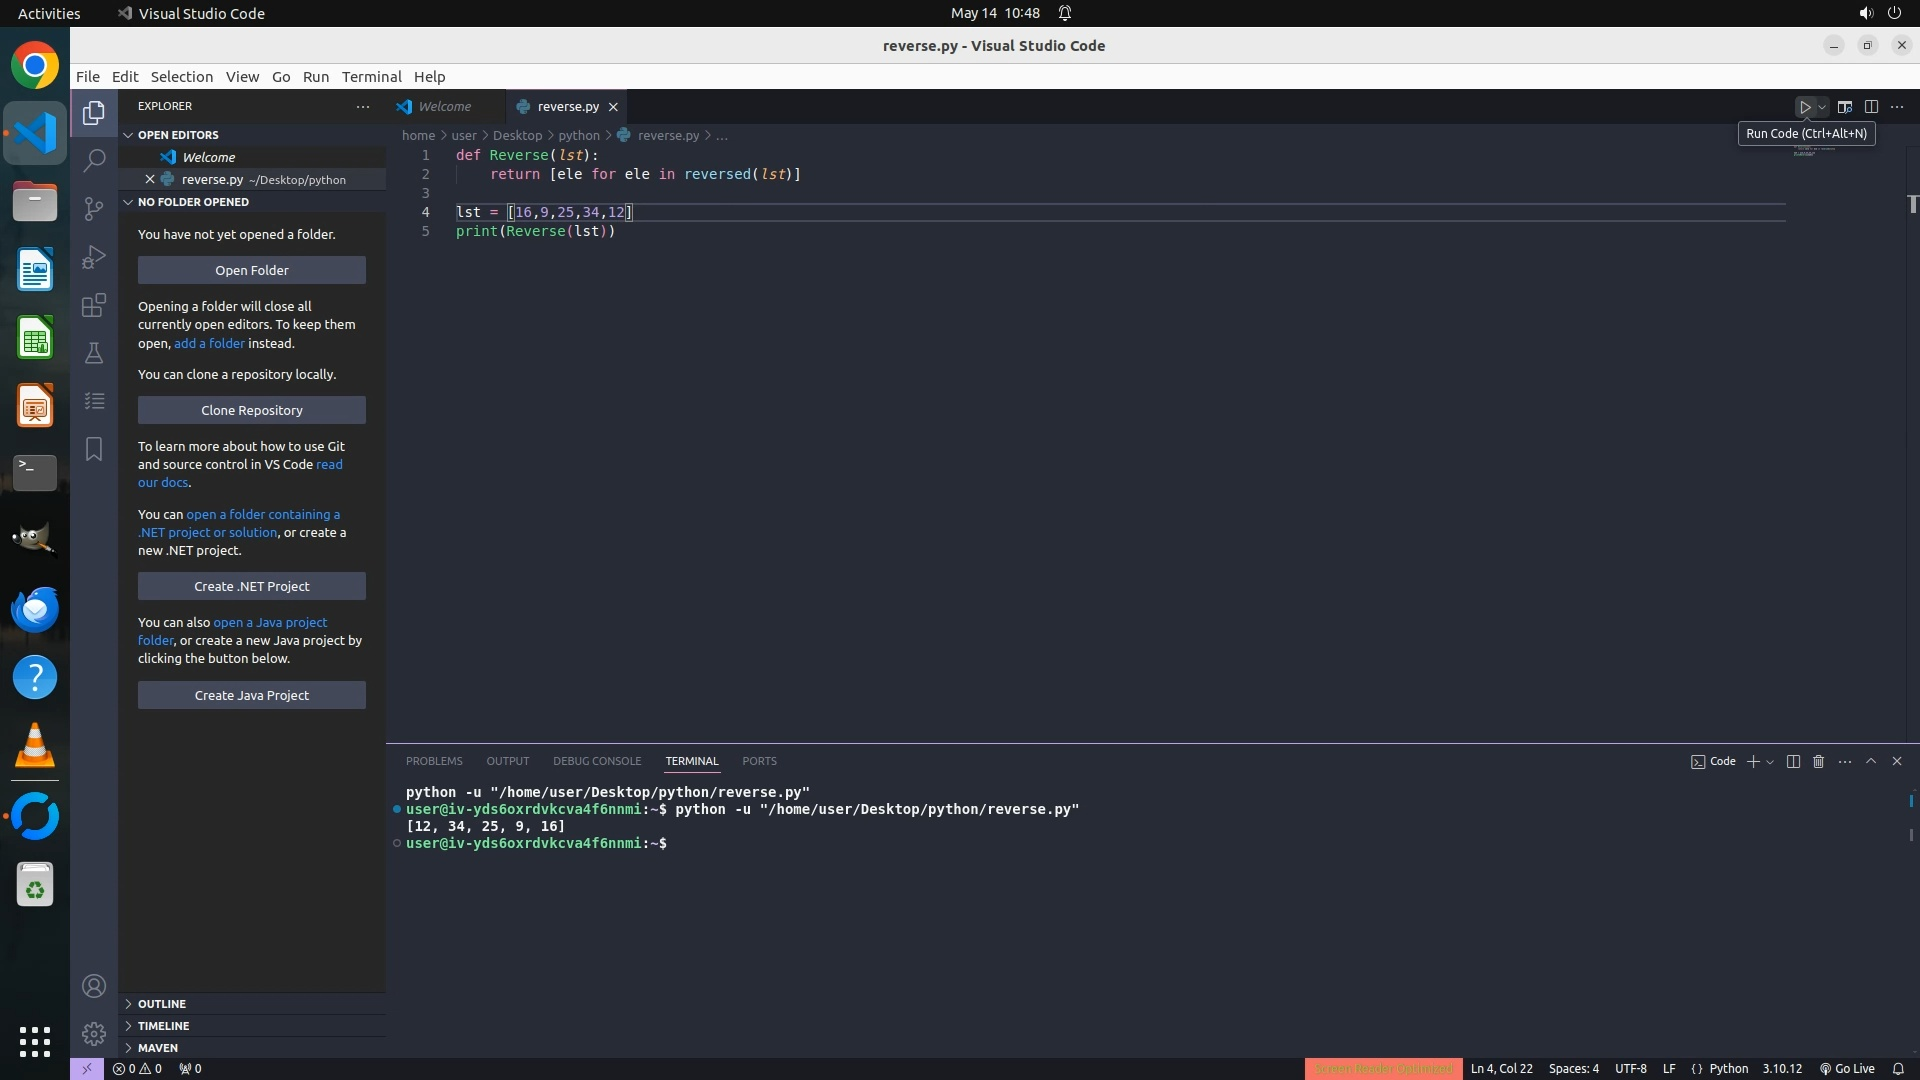Follow the 'add a folder' link
Image resolution: width=1920 pixels, height=1080 pixels.
point(209,343)
